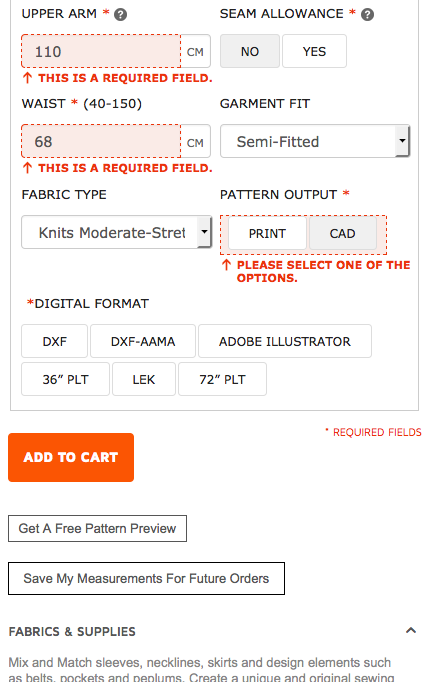The width and height of the screenshot is (431, 682).
Task: Select DXF digital format
Action: click(x=55, y=341)
